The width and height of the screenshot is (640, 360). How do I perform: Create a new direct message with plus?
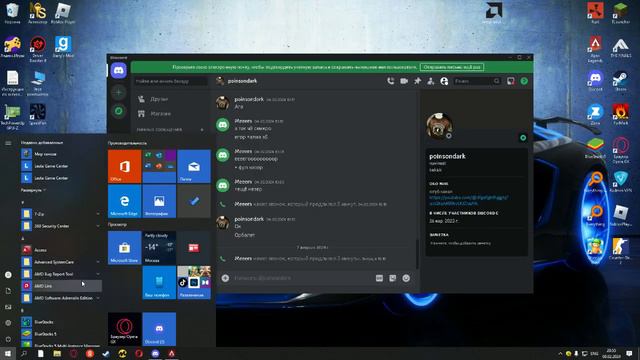pos(202,130)
